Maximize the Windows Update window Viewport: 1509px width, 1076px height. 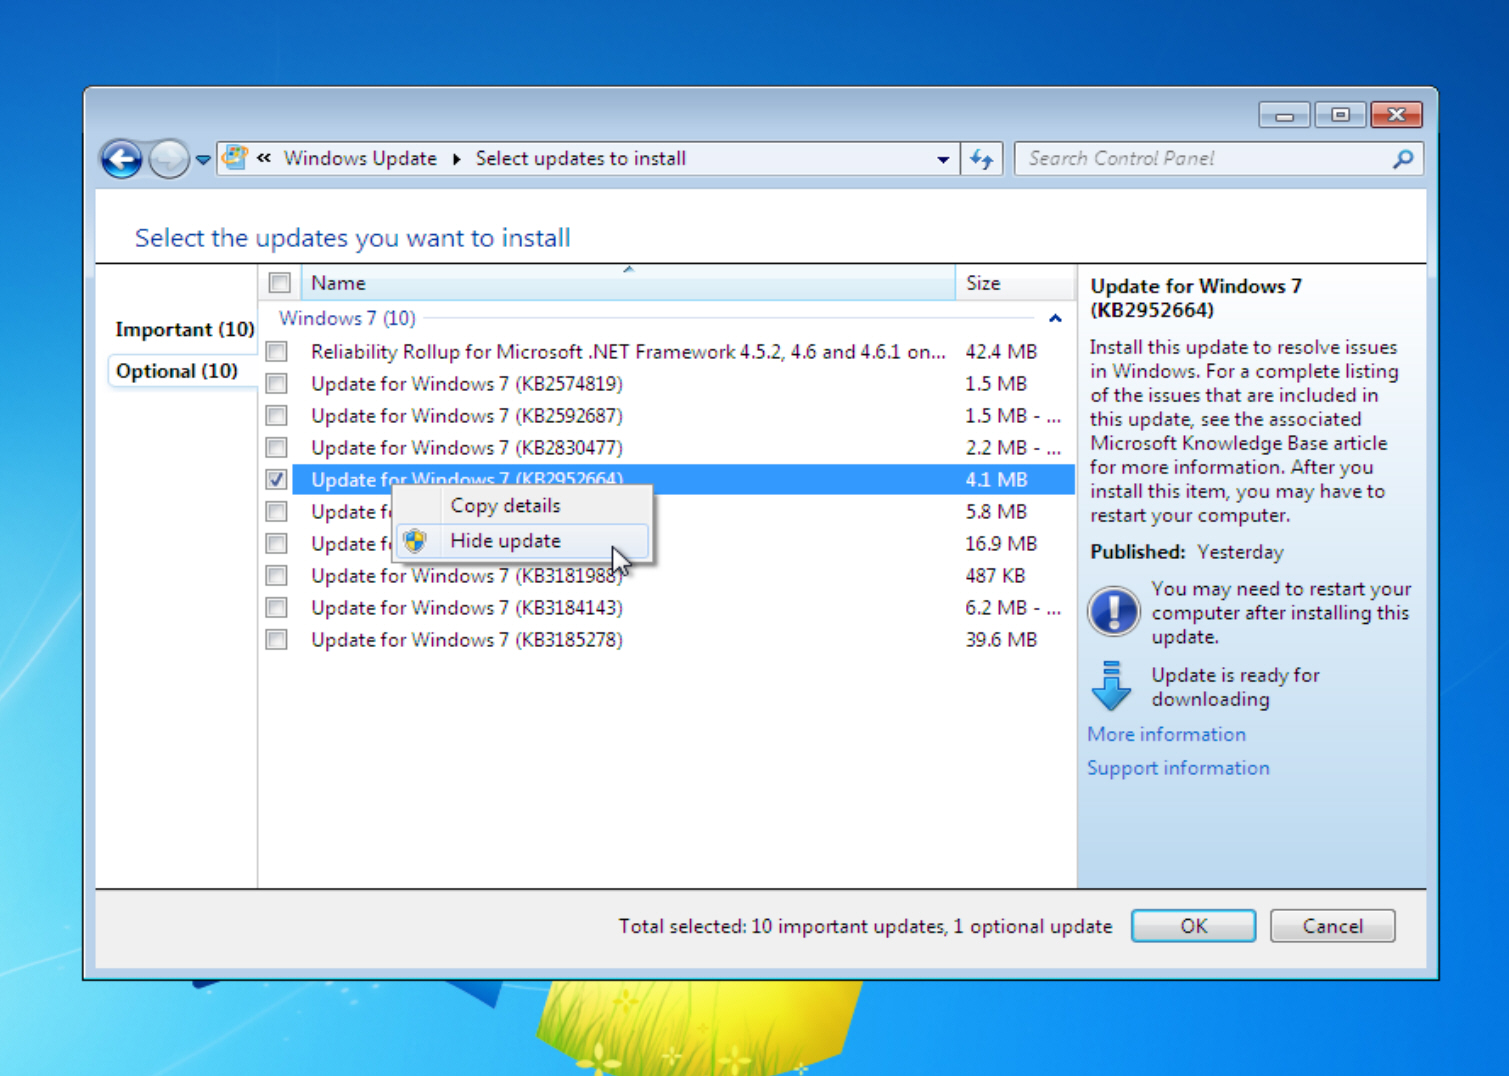[1340, 115]
